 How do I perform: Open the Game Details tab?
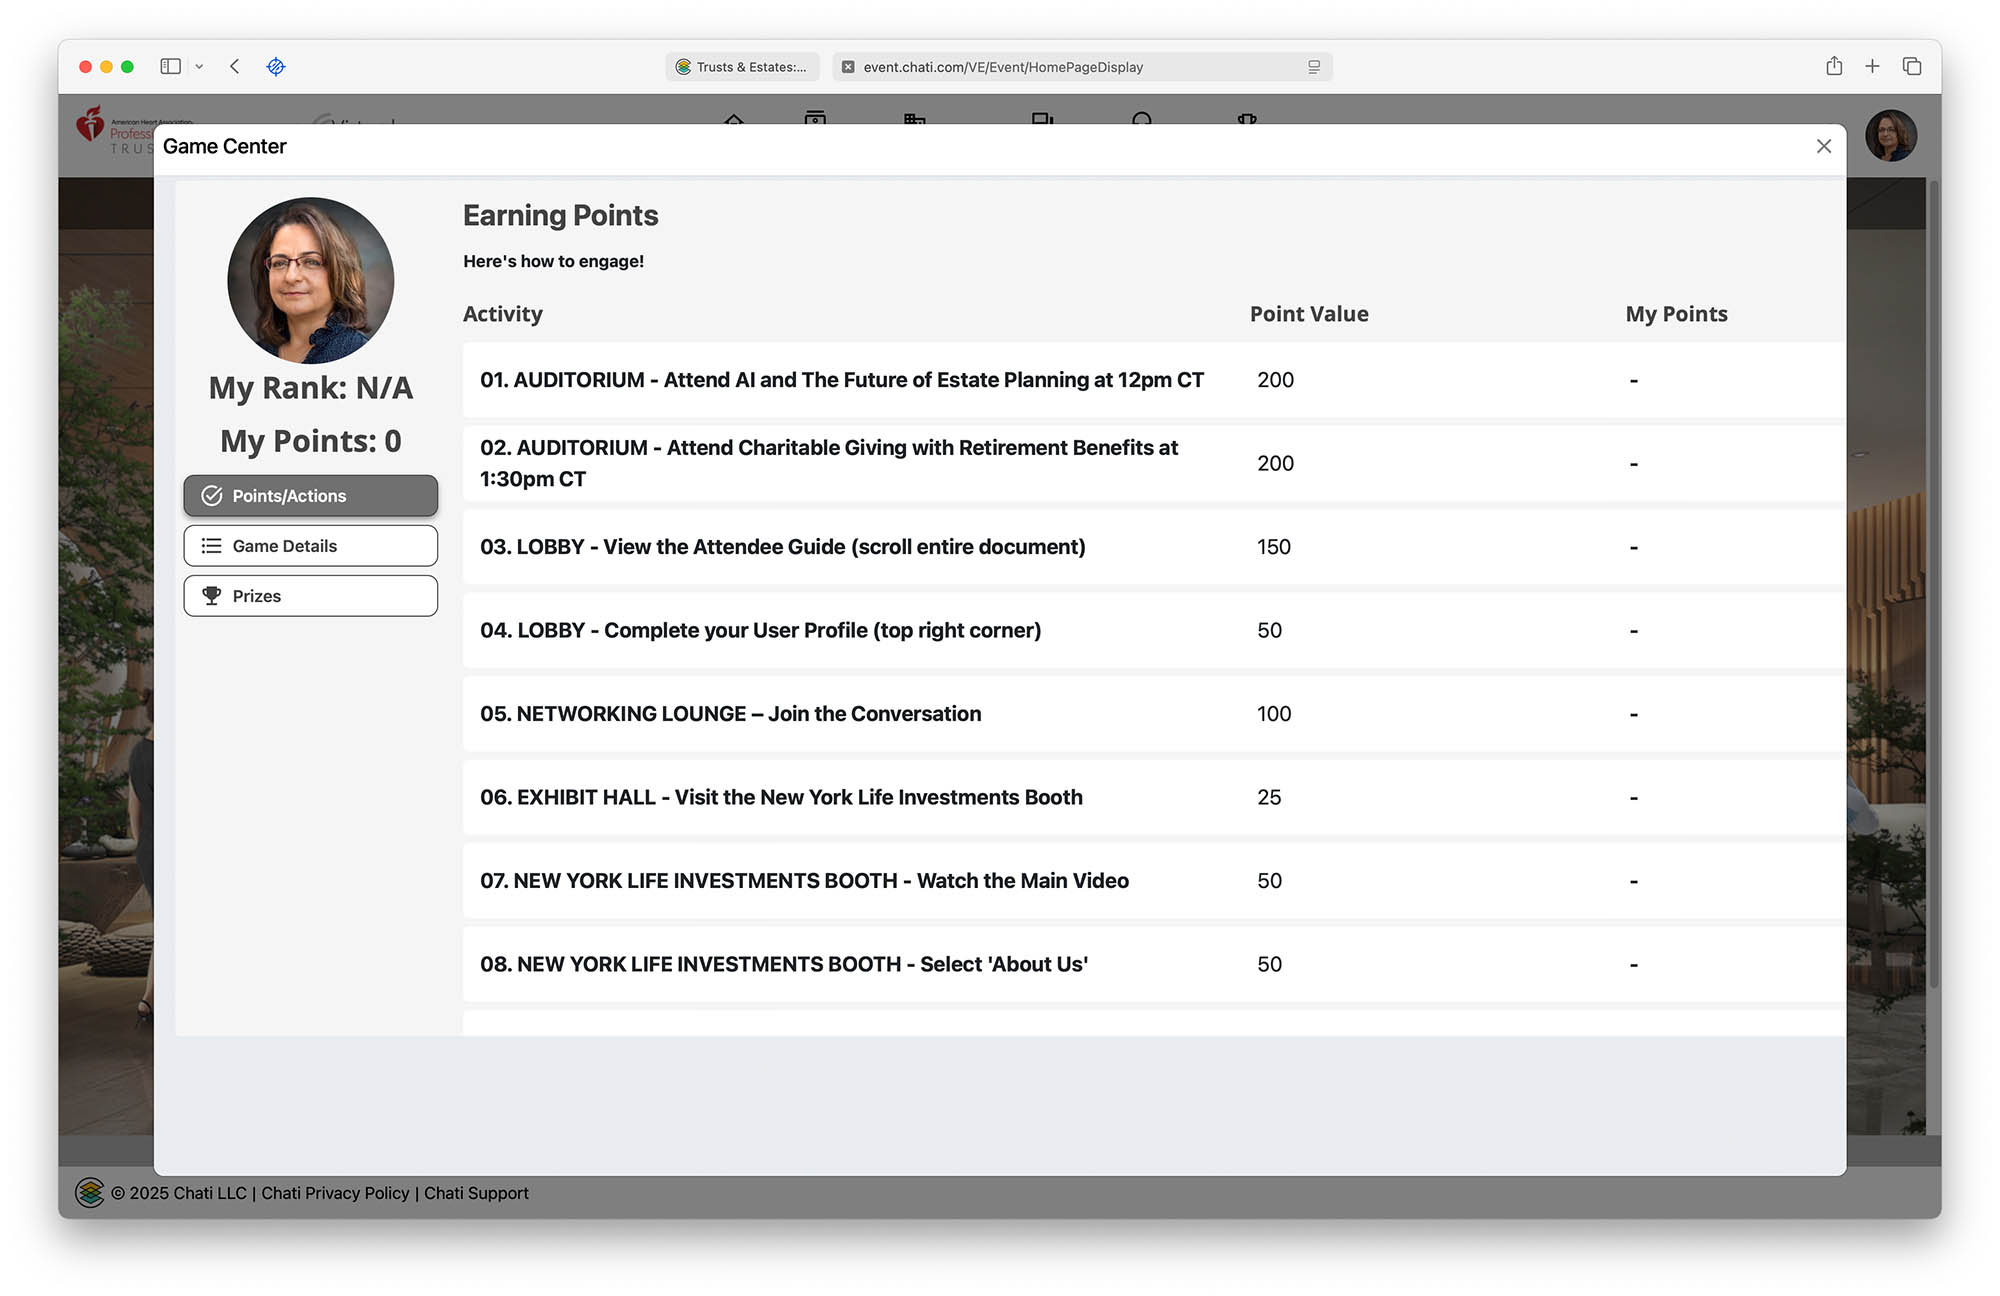(310, 546)
